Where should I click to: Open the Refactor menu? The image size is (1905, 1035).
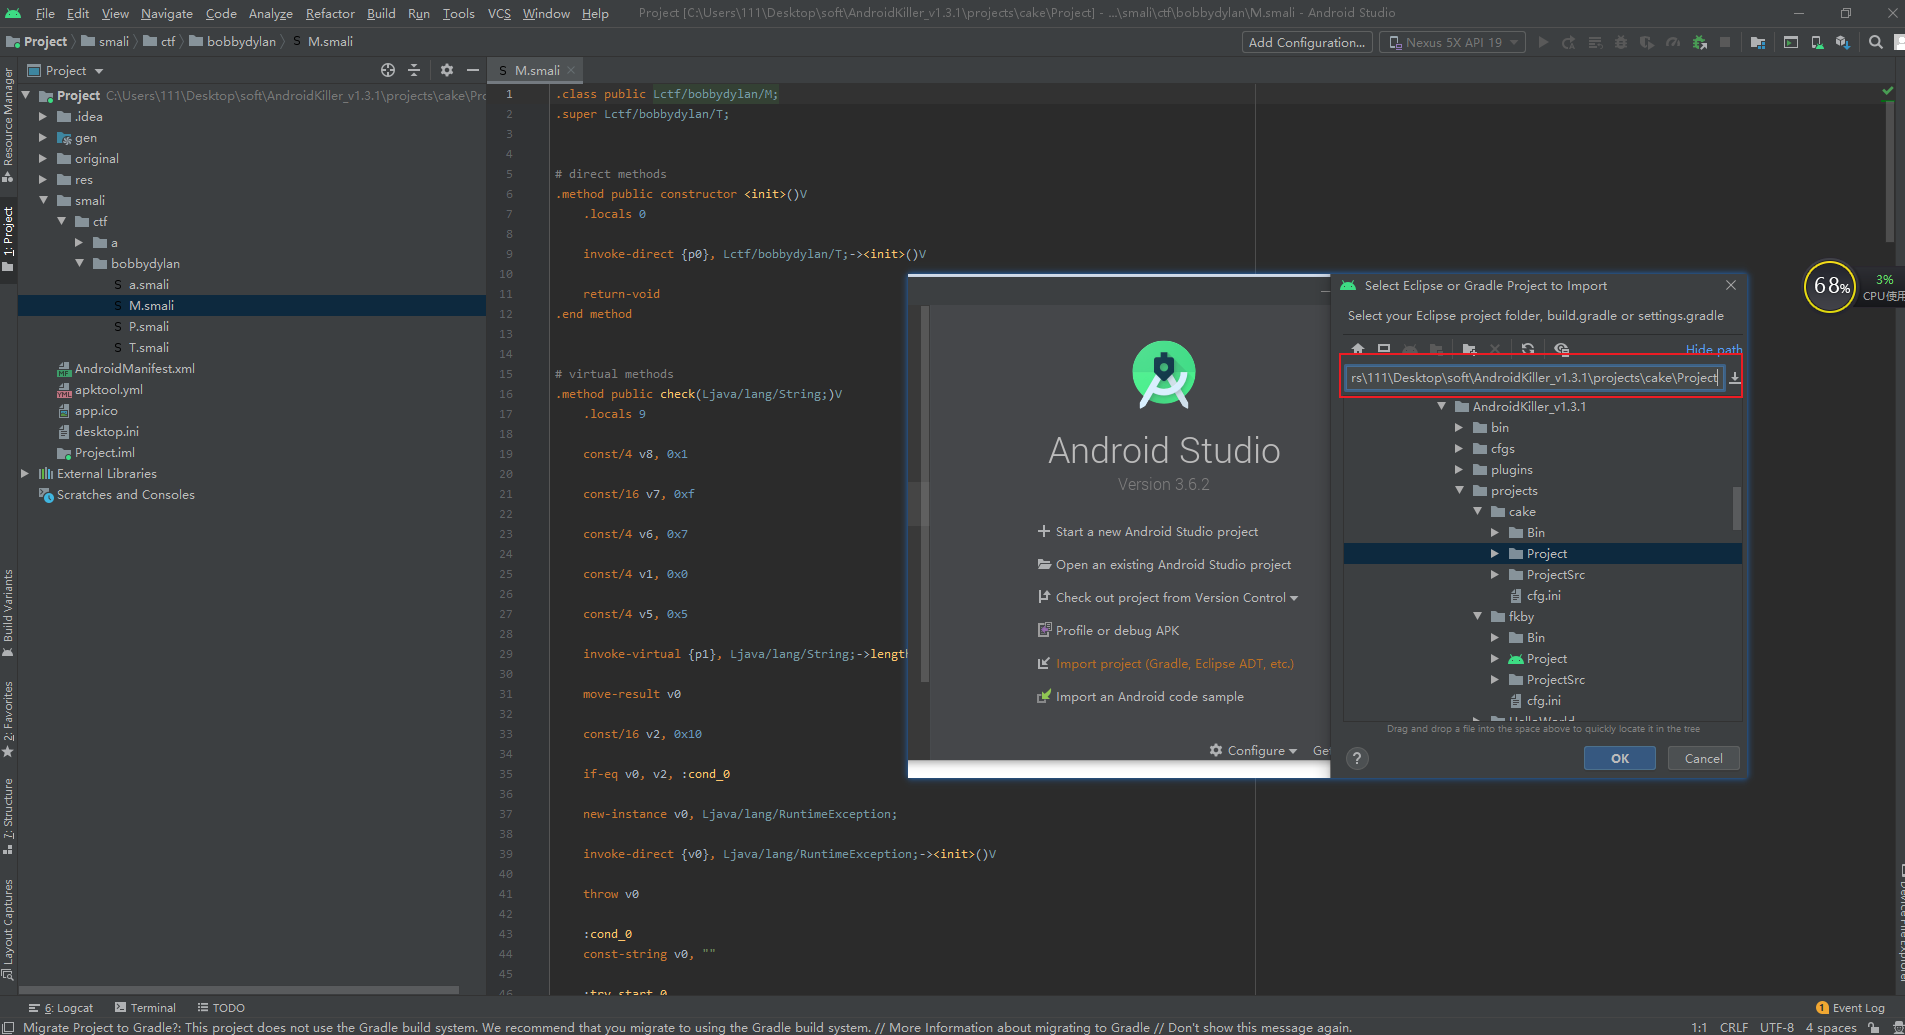coord(330,13)
